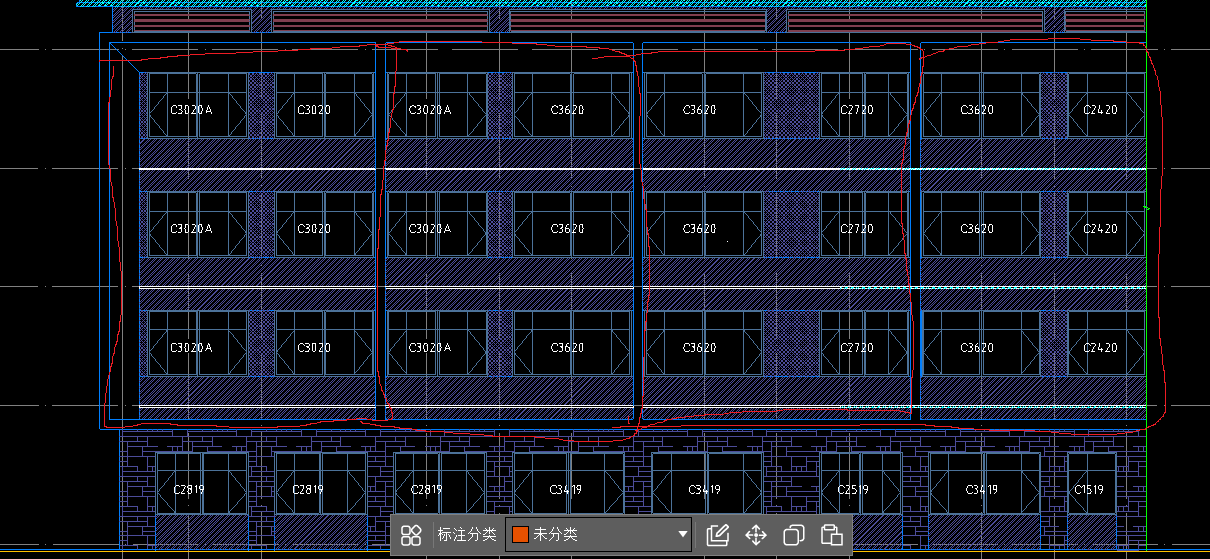Image resolution: width=1210 pixels, height=559 pixels.
Task: Click the edit annotation pencil icon
Action: (717, 535)
